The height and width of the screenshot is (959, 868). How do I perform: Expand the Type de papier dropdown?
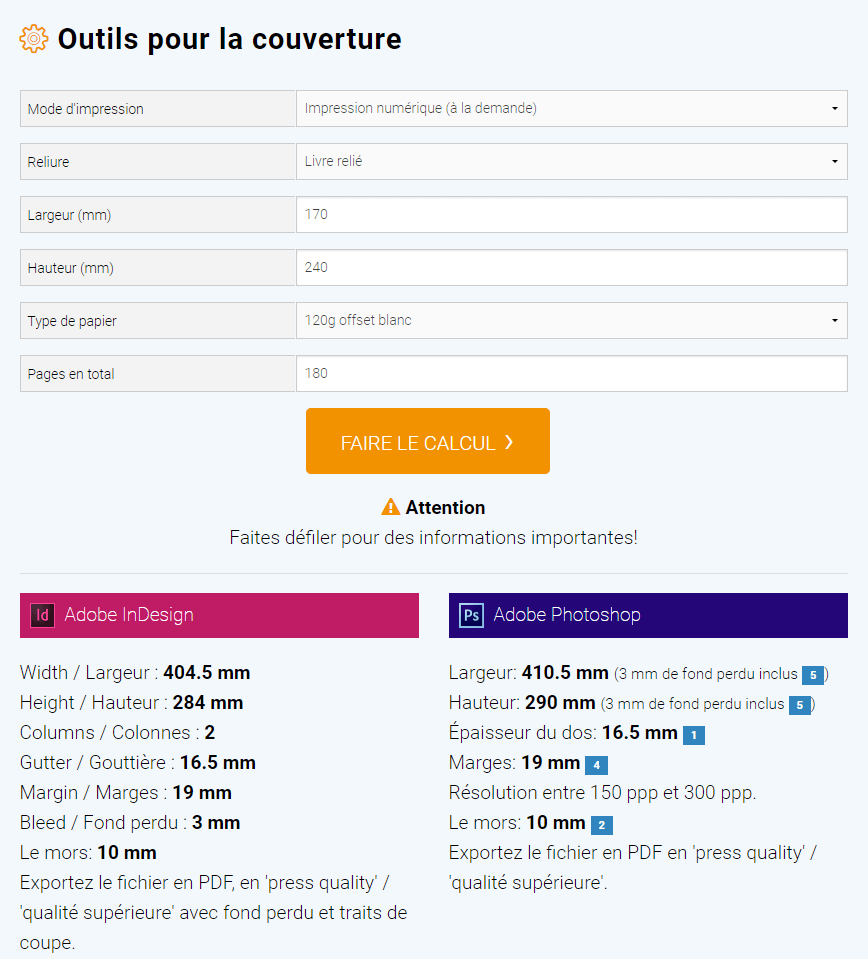(x=571, y=321)
